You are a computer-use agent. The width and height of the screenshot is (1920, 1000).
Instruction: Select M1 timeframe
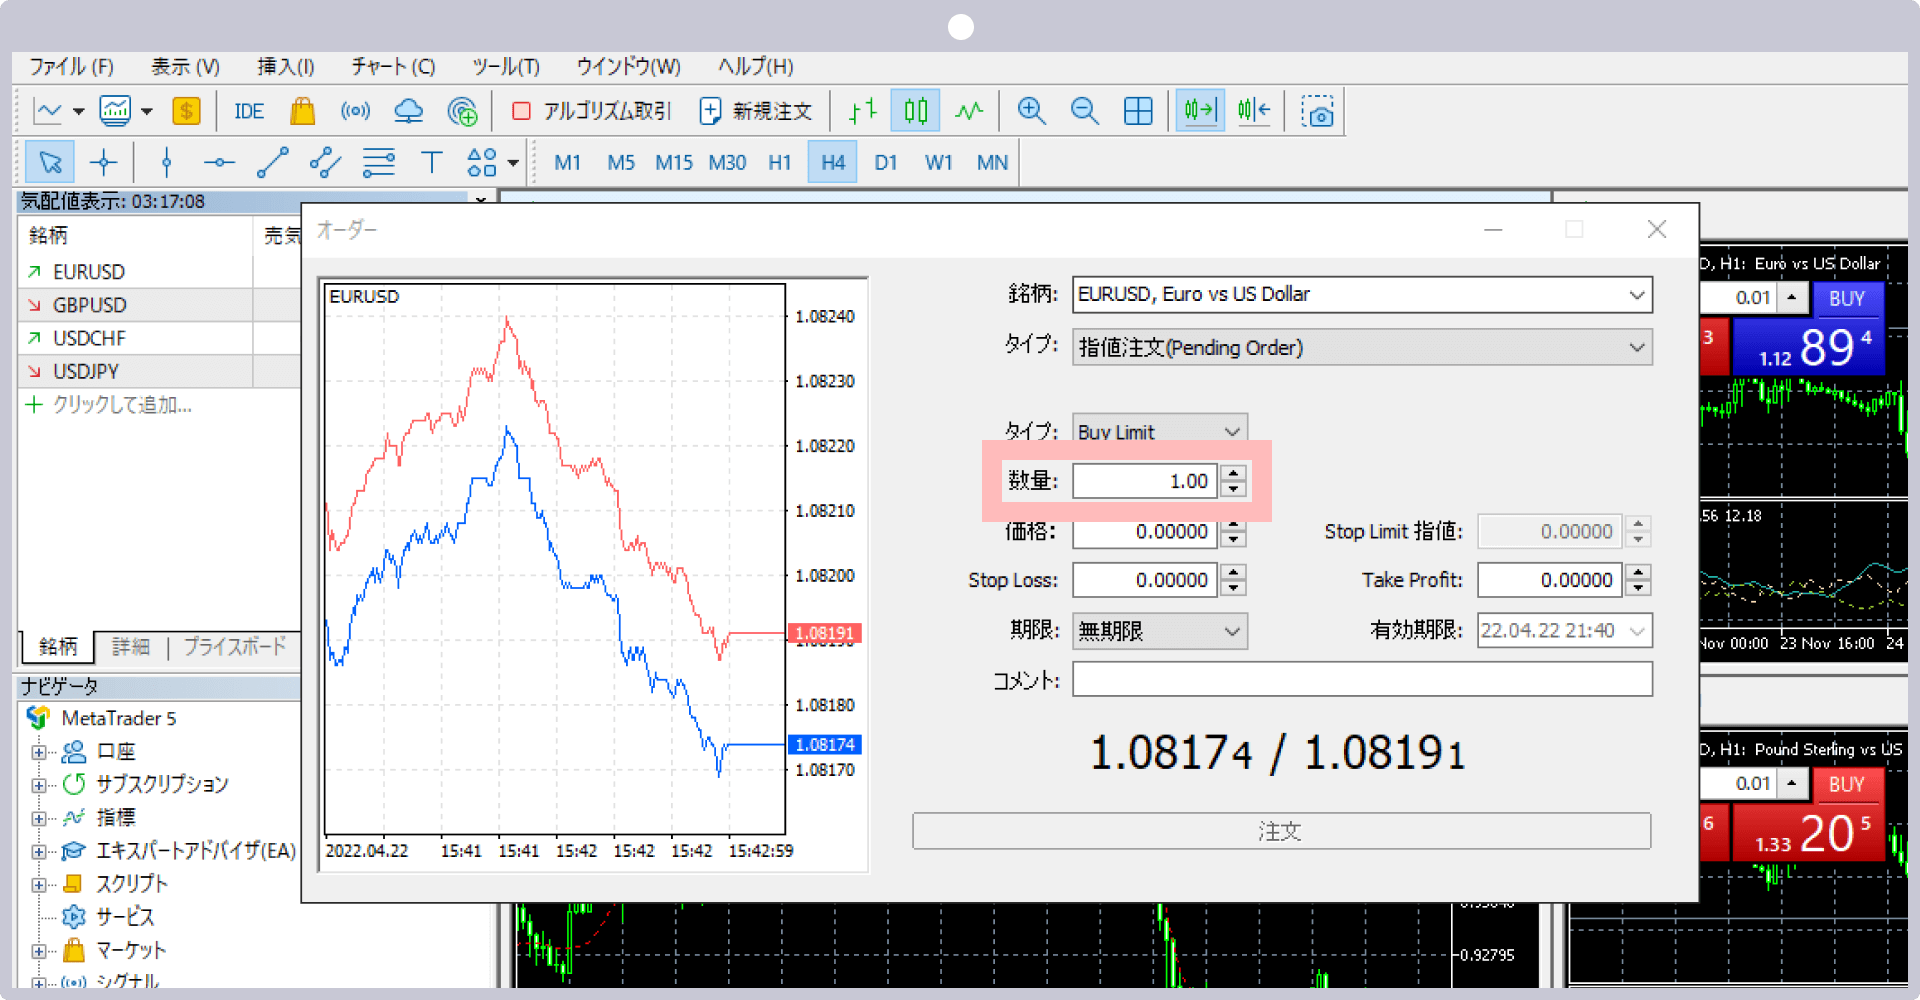(x=567, y=163)
